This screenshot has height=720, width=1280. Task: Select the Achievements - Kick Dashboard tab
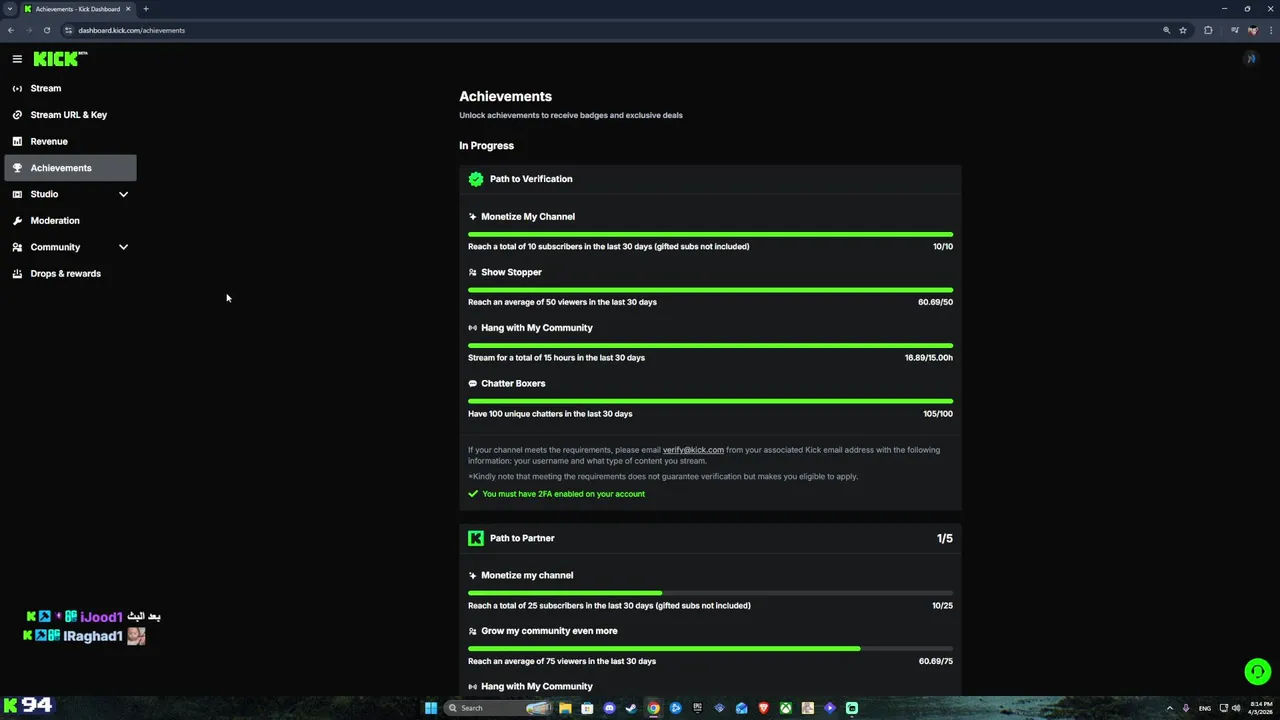pyautogui.click(x=77, y=9)
